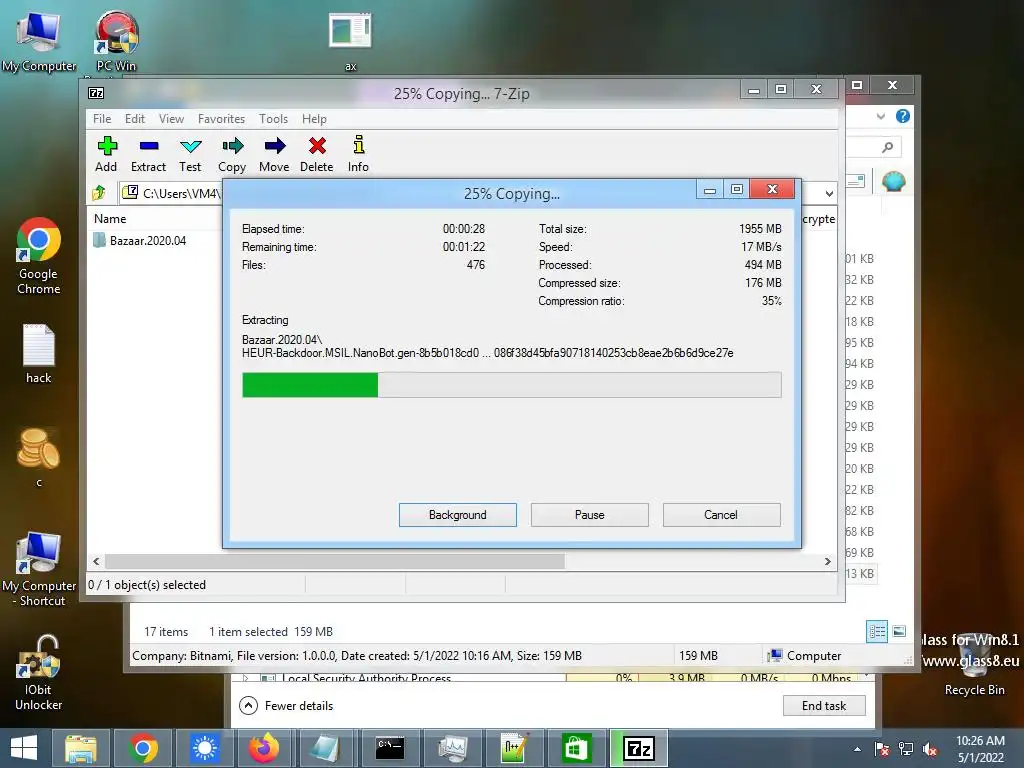The width and height of the screenshot is (1024, 768).
Task: Expand the address bar dropdown arrow
Action: (x=829, y=193)
